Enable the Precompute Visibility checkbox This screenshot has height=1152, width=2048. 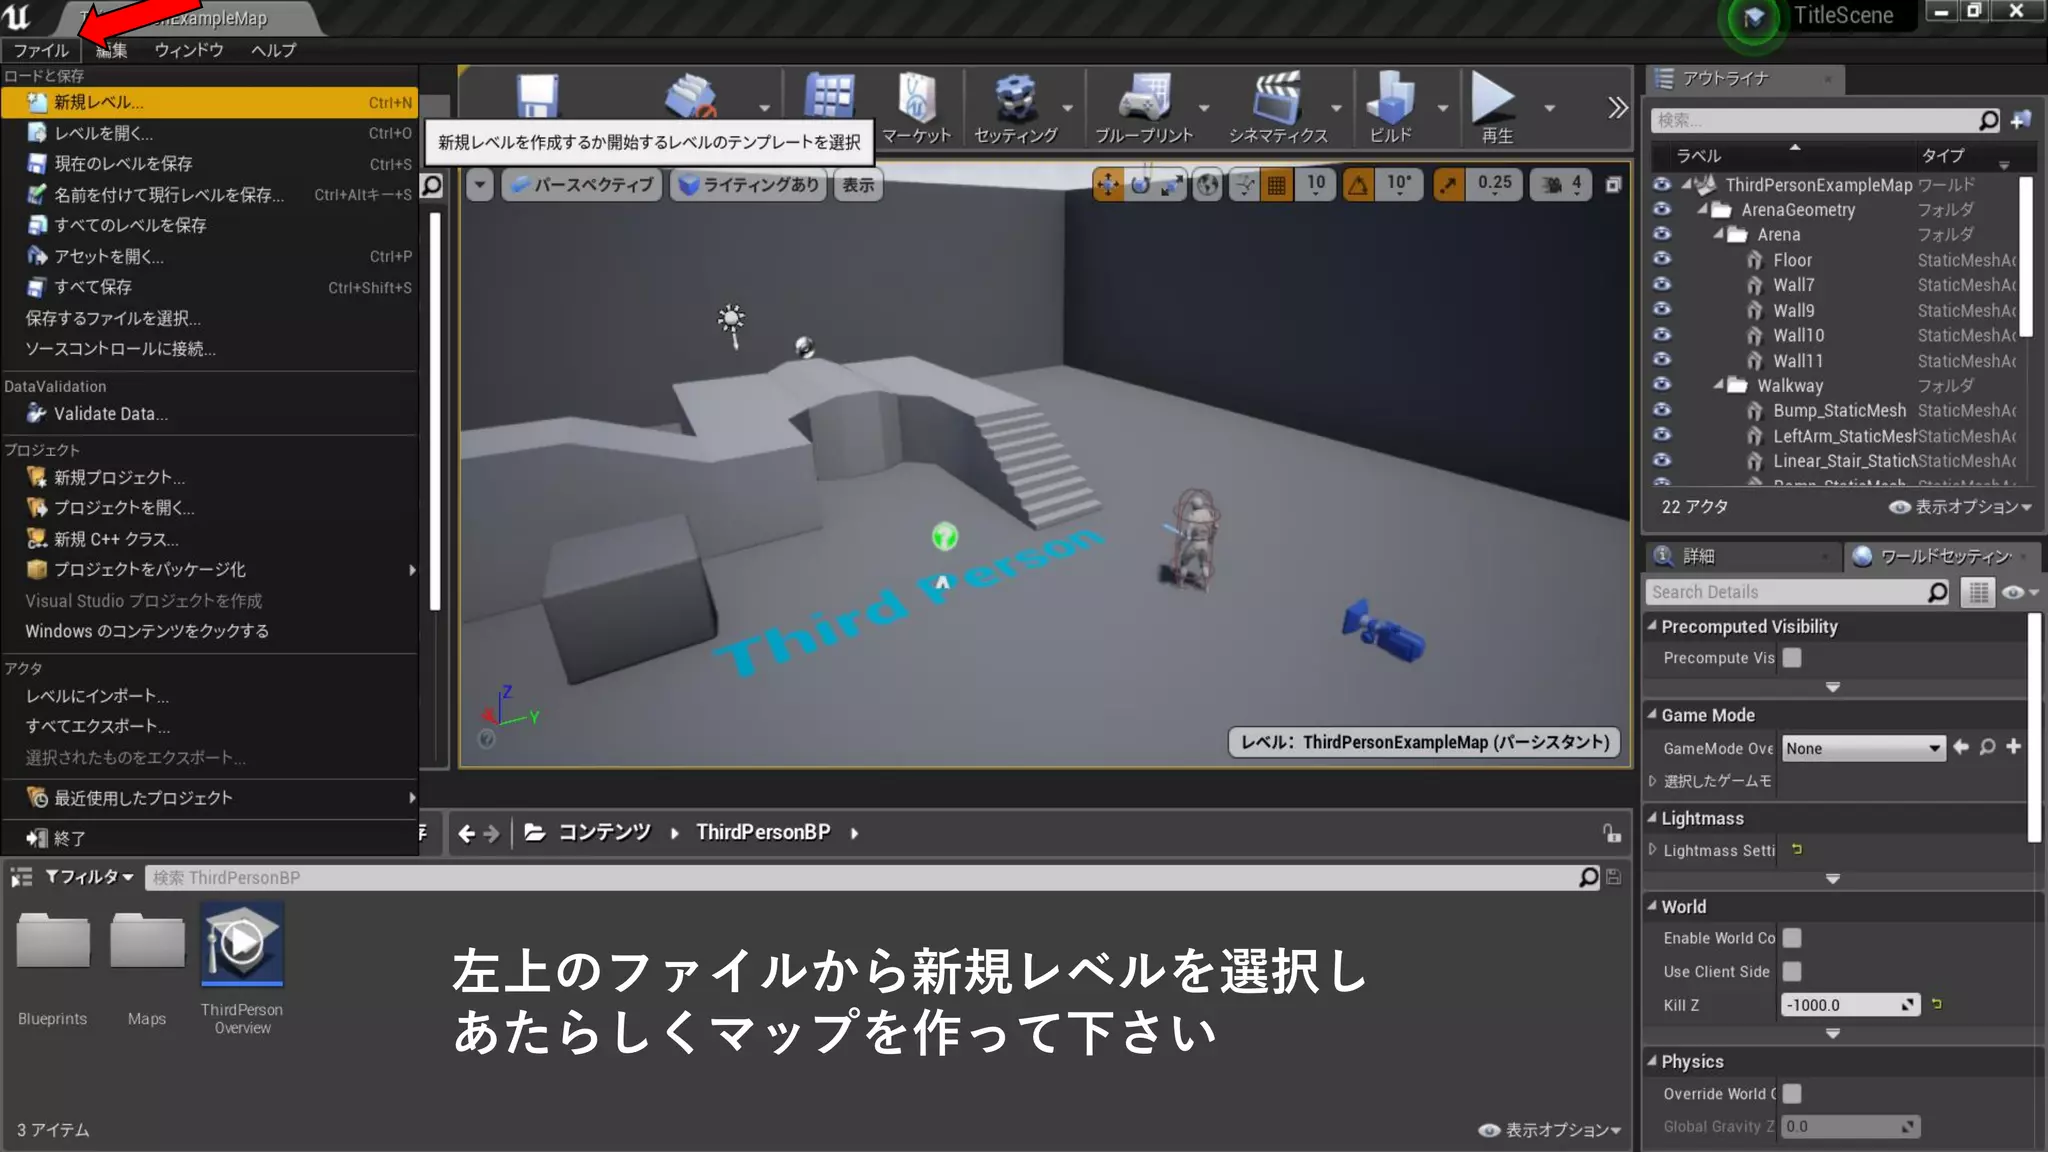point(1792,658)
